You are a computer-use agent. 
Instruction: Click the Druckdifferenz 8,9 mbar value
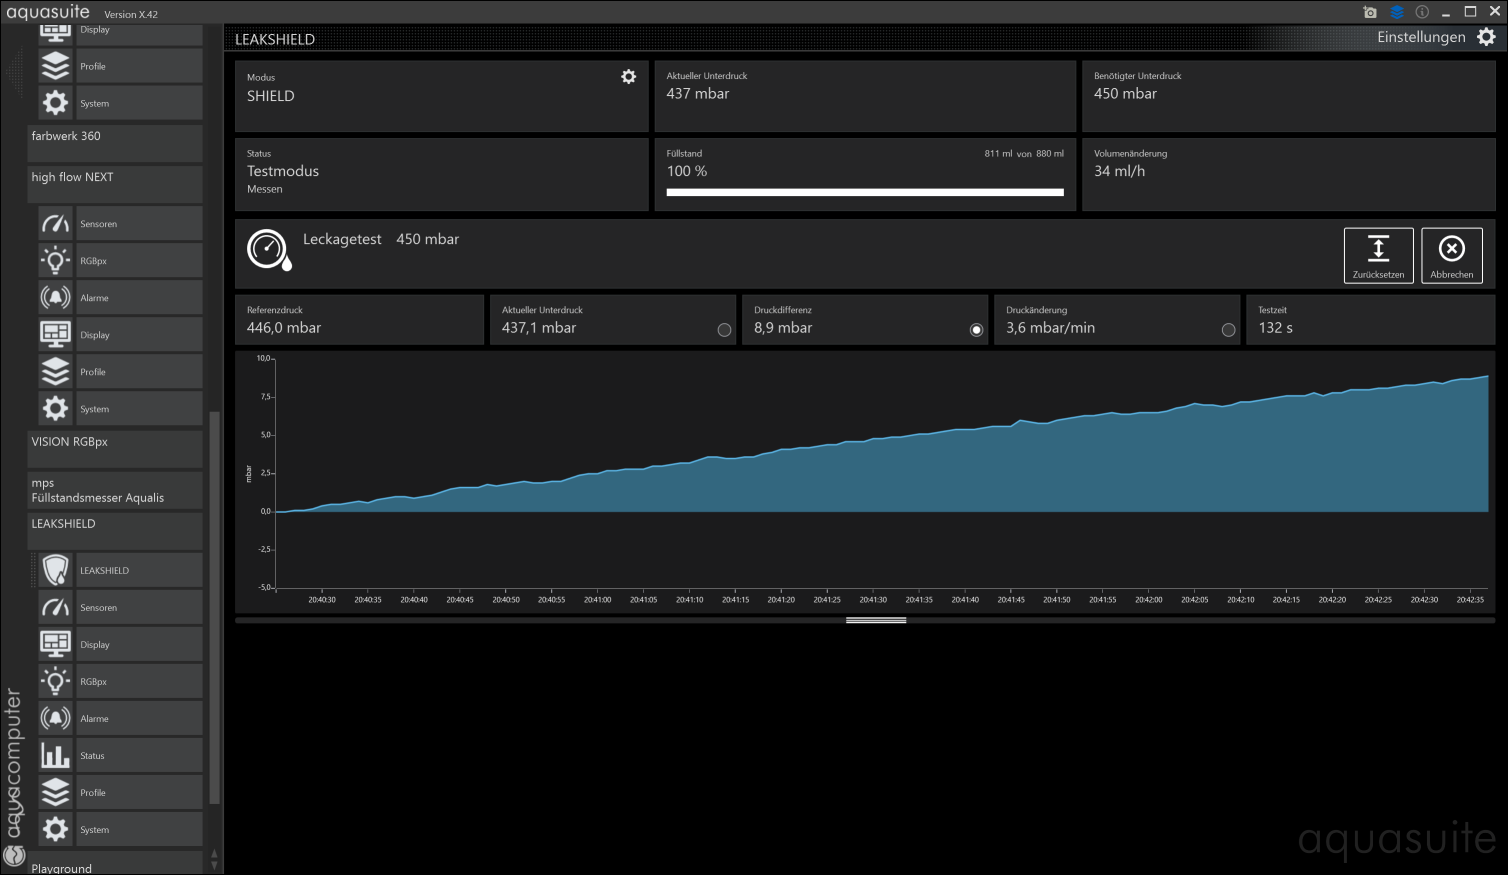click(x=783, y=328)
